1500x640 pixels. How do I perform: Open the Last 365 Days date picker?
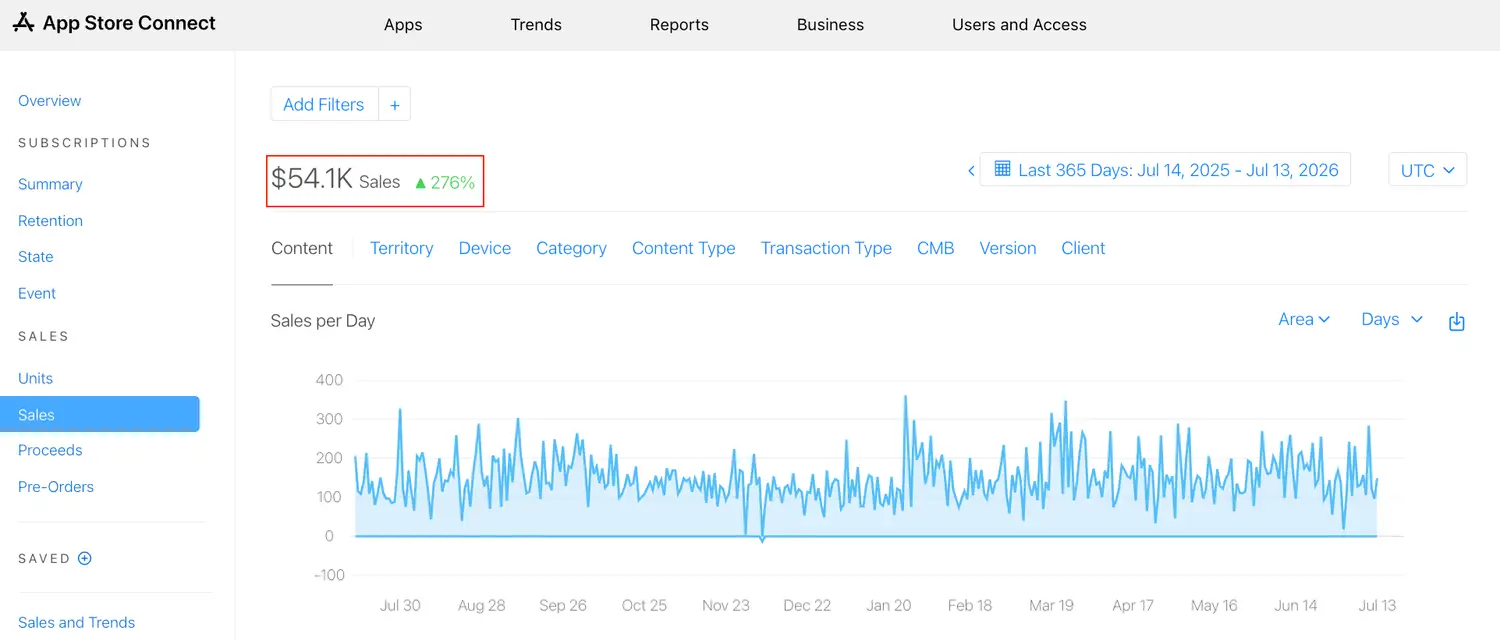(x=1165, y=170)
